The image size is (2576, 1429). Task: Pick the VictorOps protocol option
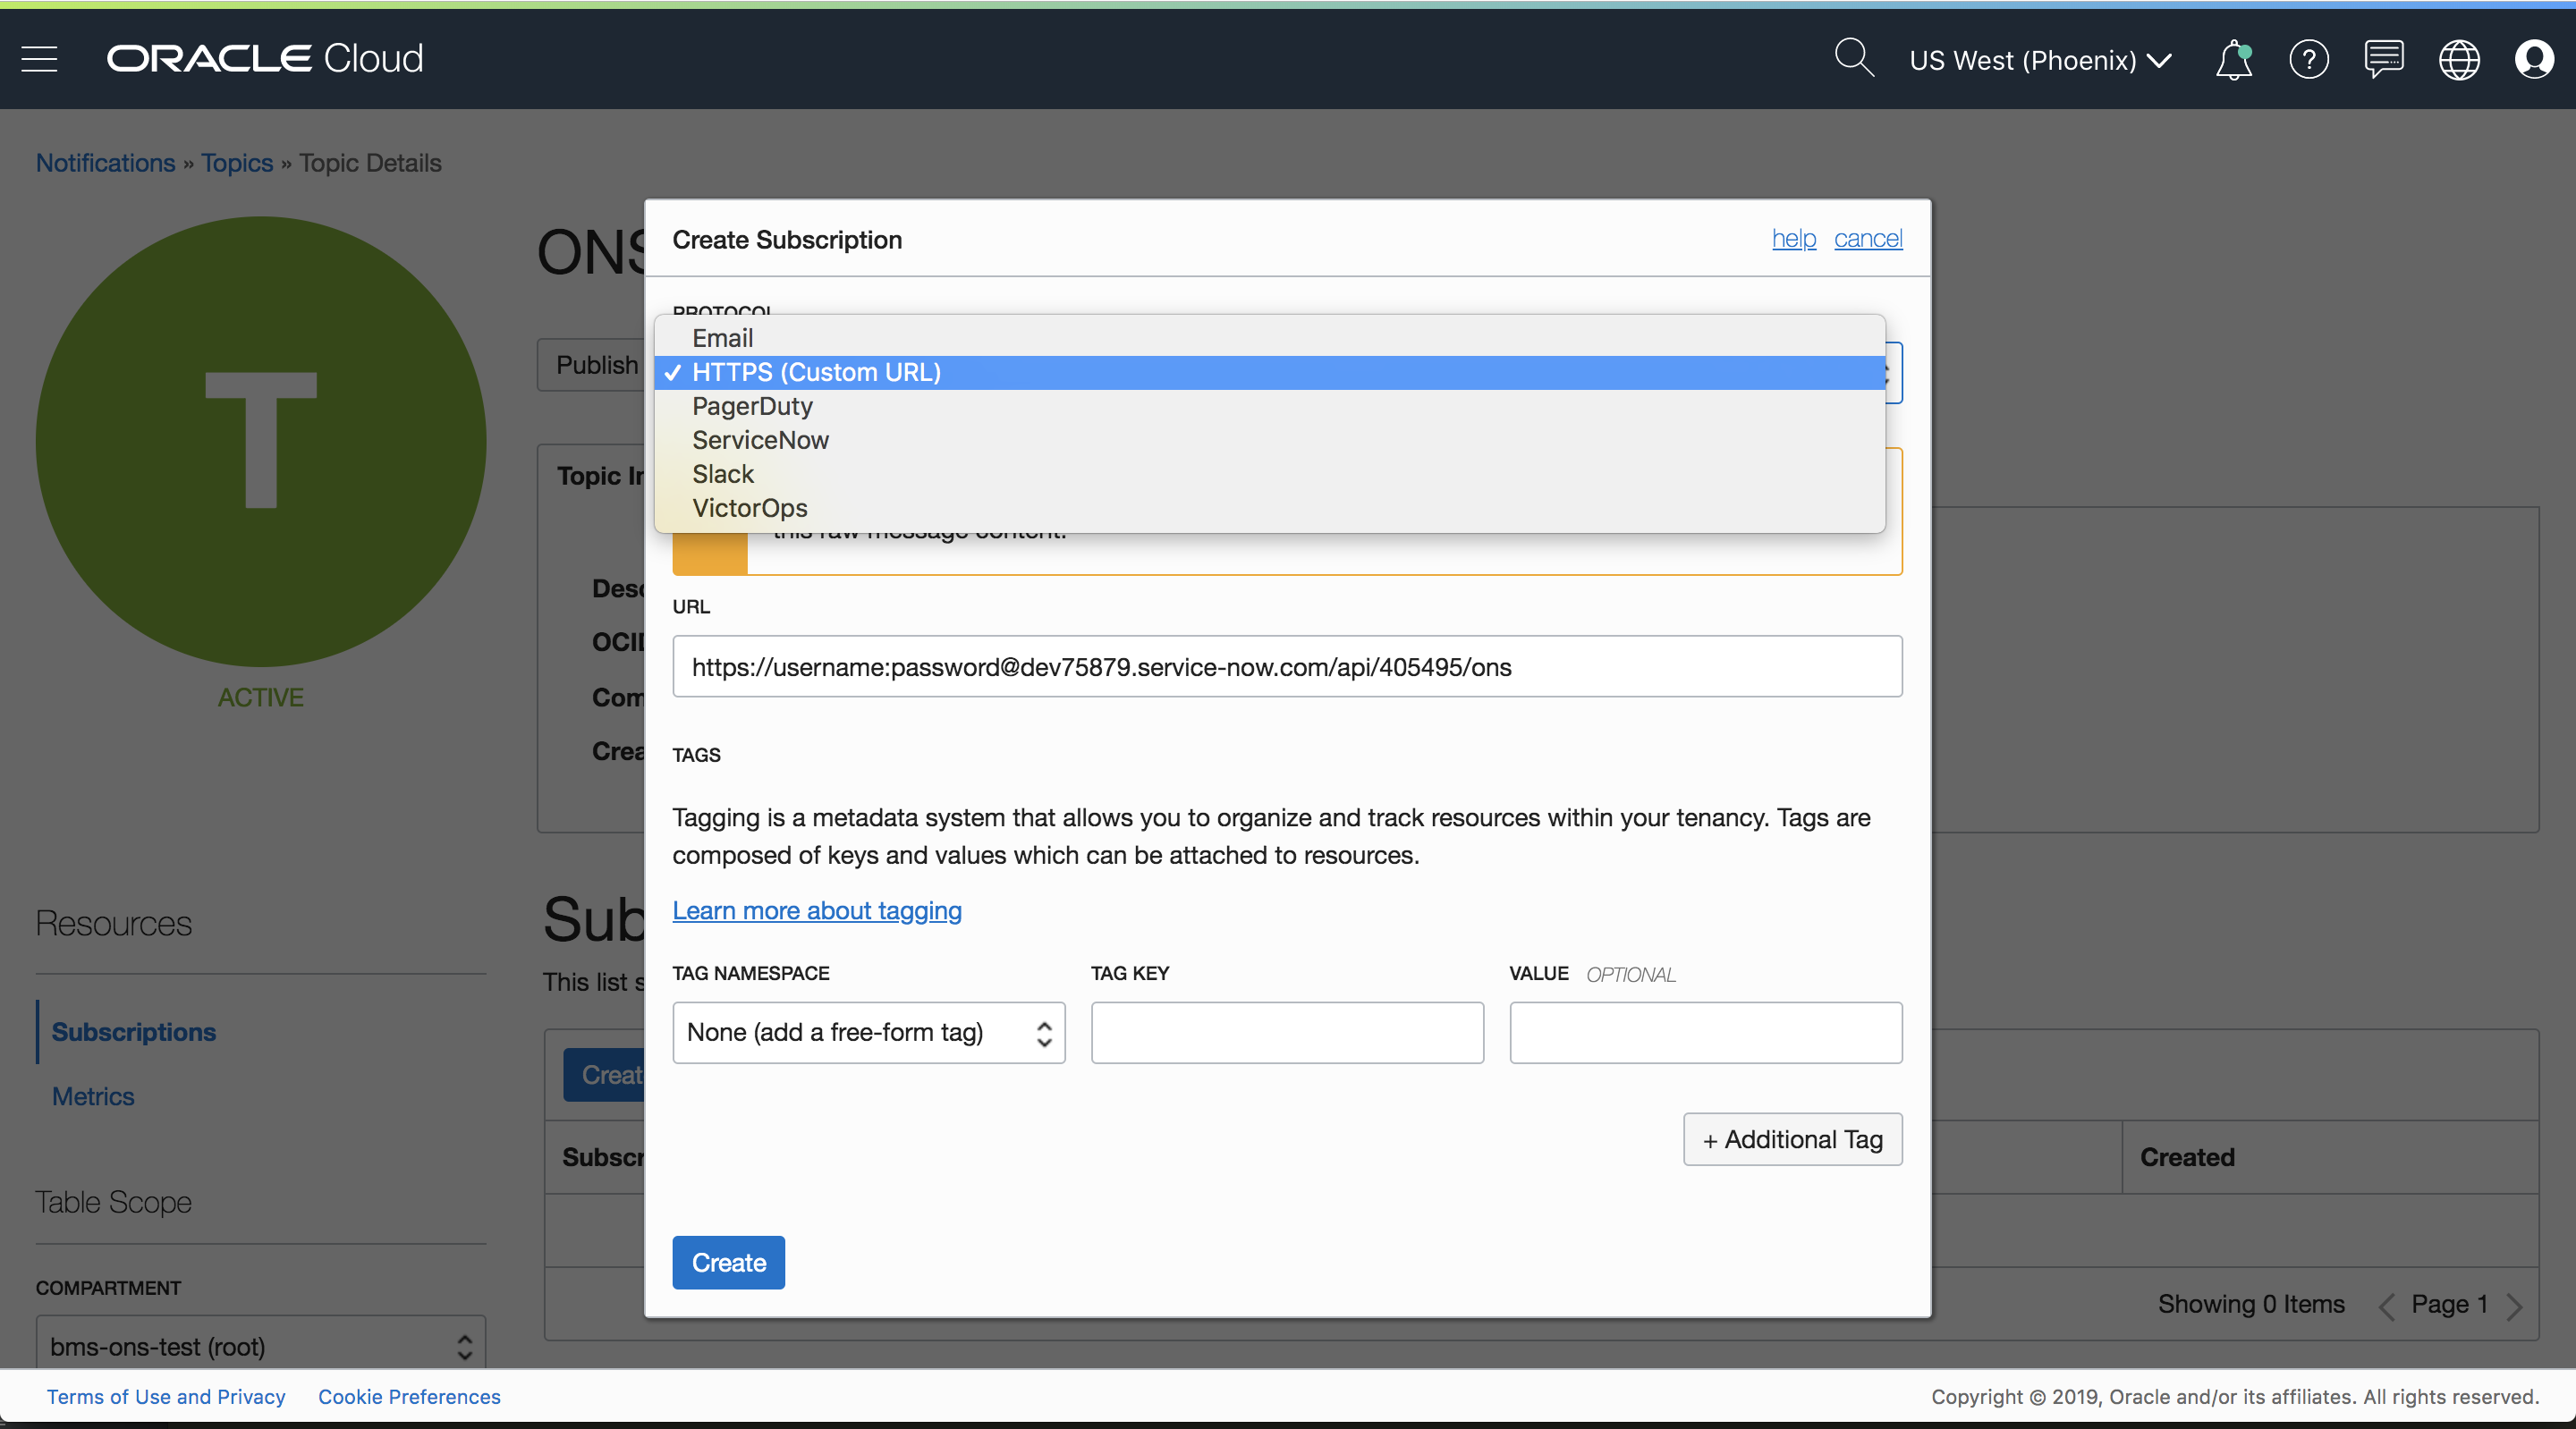coord(749,508)
